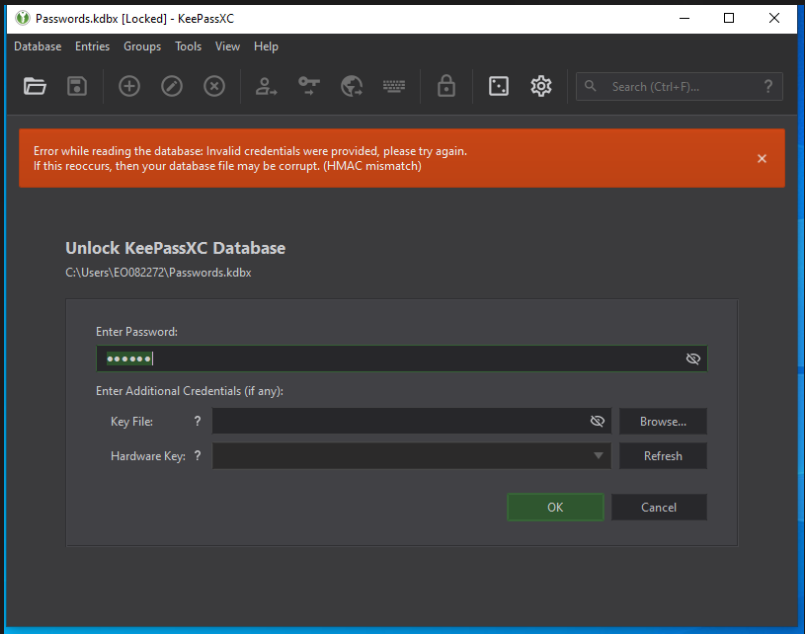This screenshot has width=805, height=634.
Task: Dismiss the invalid credentials error message
Action: click(762, 158)
